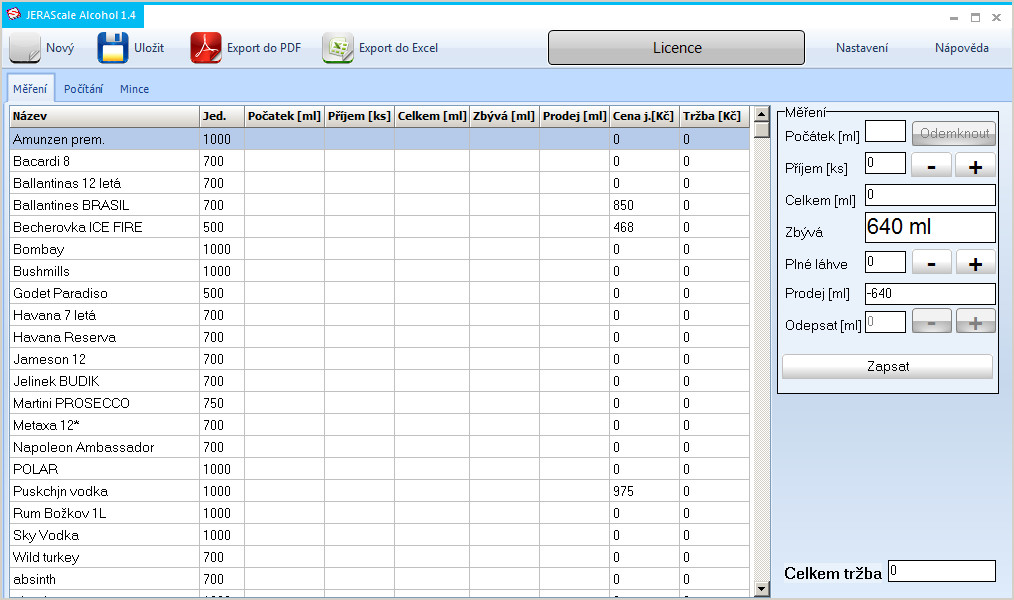Decrease Plné láhve with minus button
This screenshot has height=600, width=1014.
click(x=931, y=262)
